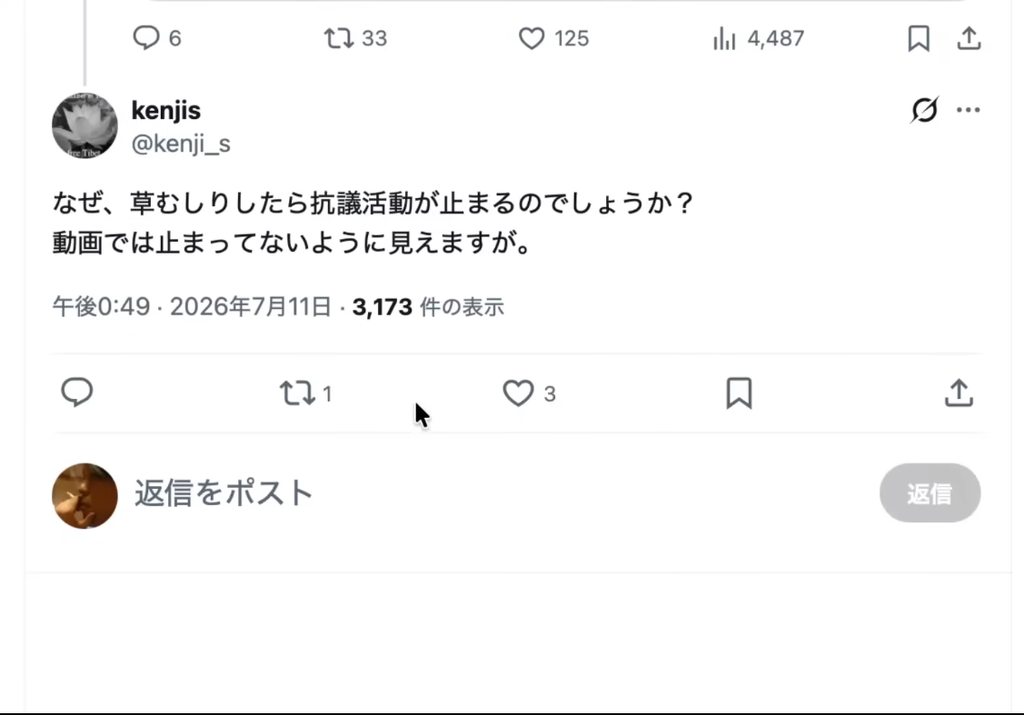The height and width of the screenshot is (715, 1024).
Task: View analytics showing 4,487 views
Action: 758,38
